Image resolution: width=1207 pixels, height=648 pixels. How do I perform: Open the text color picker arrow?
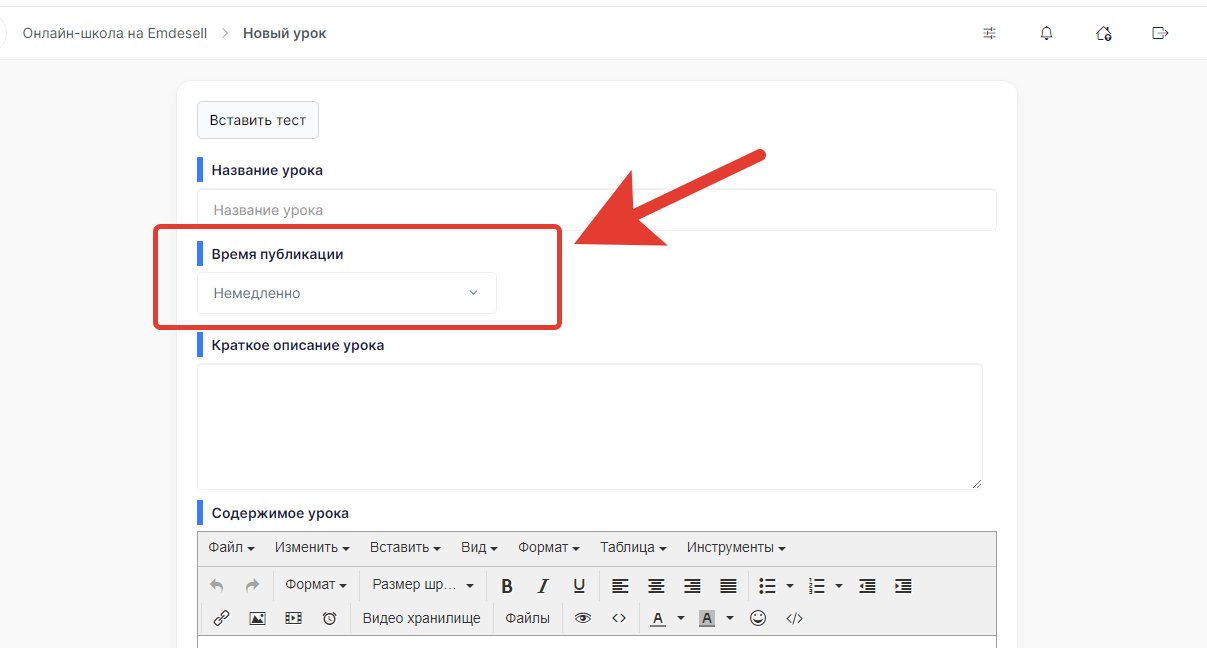(681, 618)
